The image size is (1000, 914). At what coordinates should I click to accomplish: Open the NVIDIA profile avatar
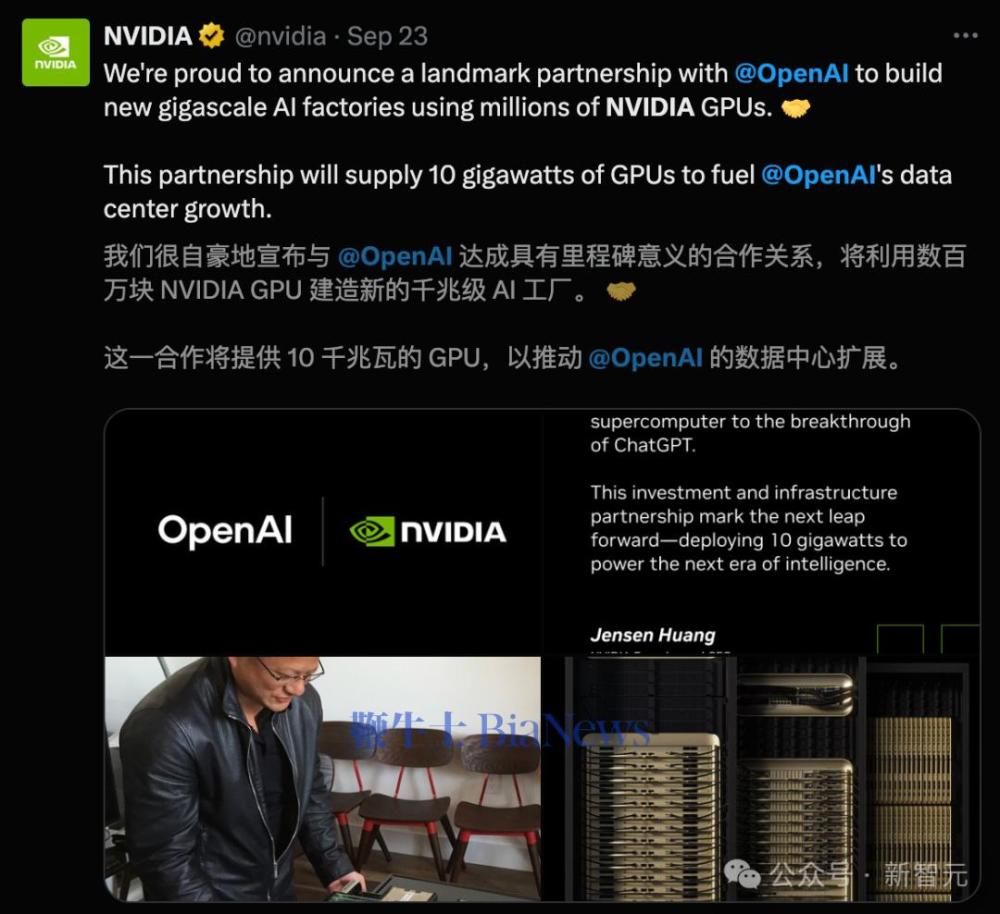coord(55,52)
